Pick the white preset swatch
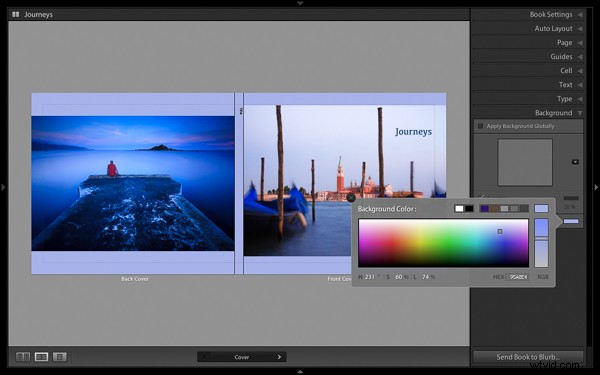 pos(459,209)
